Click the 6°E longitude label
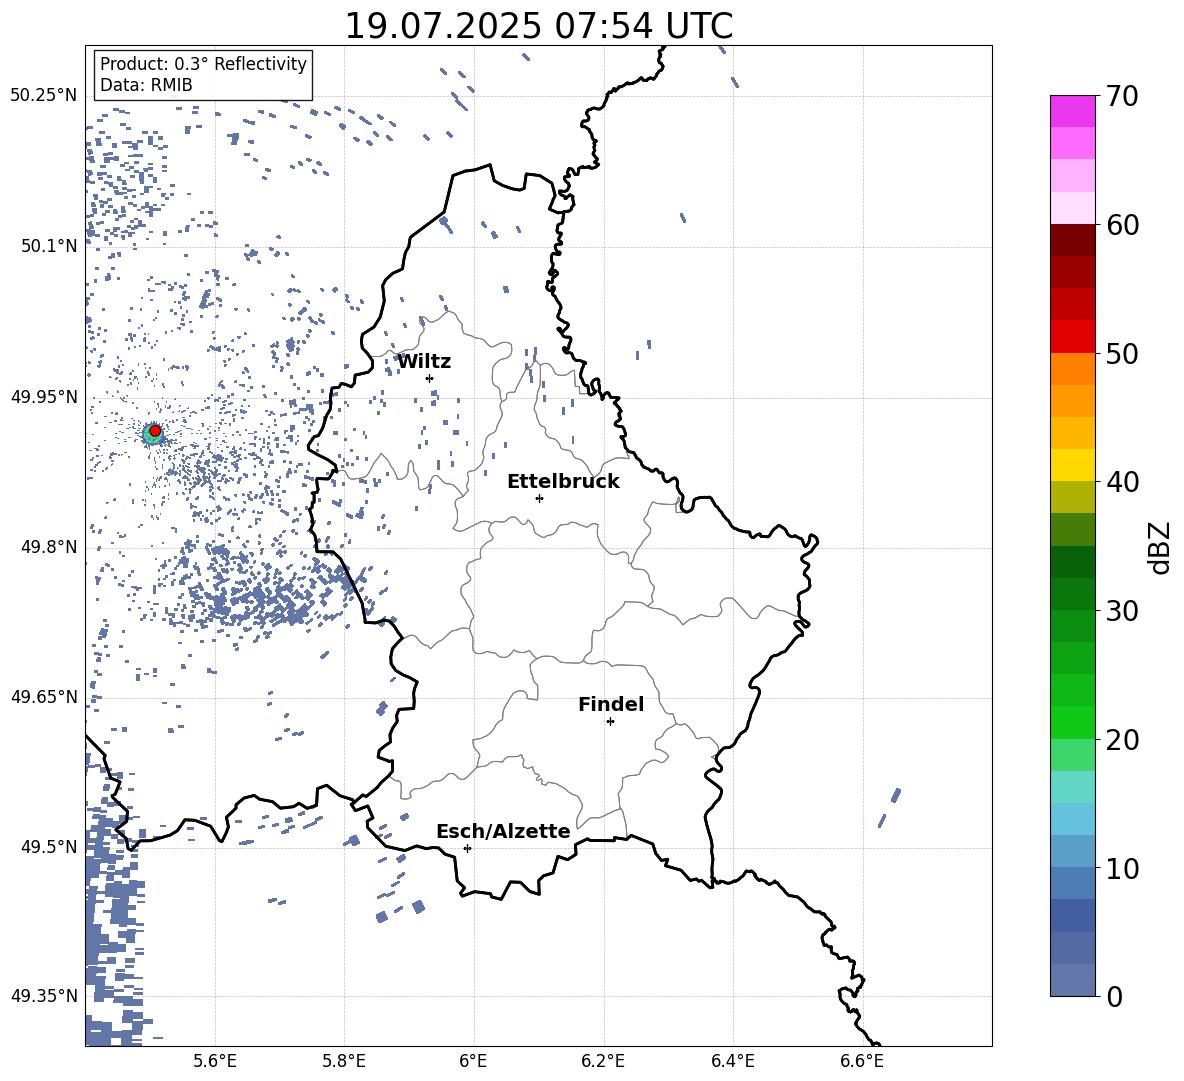 [x=473, y=1061]
